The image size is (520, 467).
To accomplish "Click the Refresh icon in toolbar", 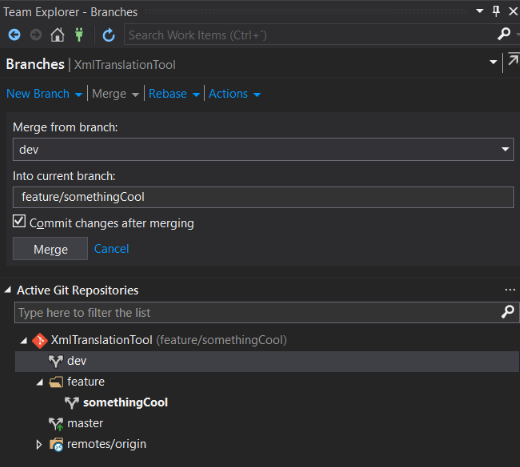I will point(109,35).
